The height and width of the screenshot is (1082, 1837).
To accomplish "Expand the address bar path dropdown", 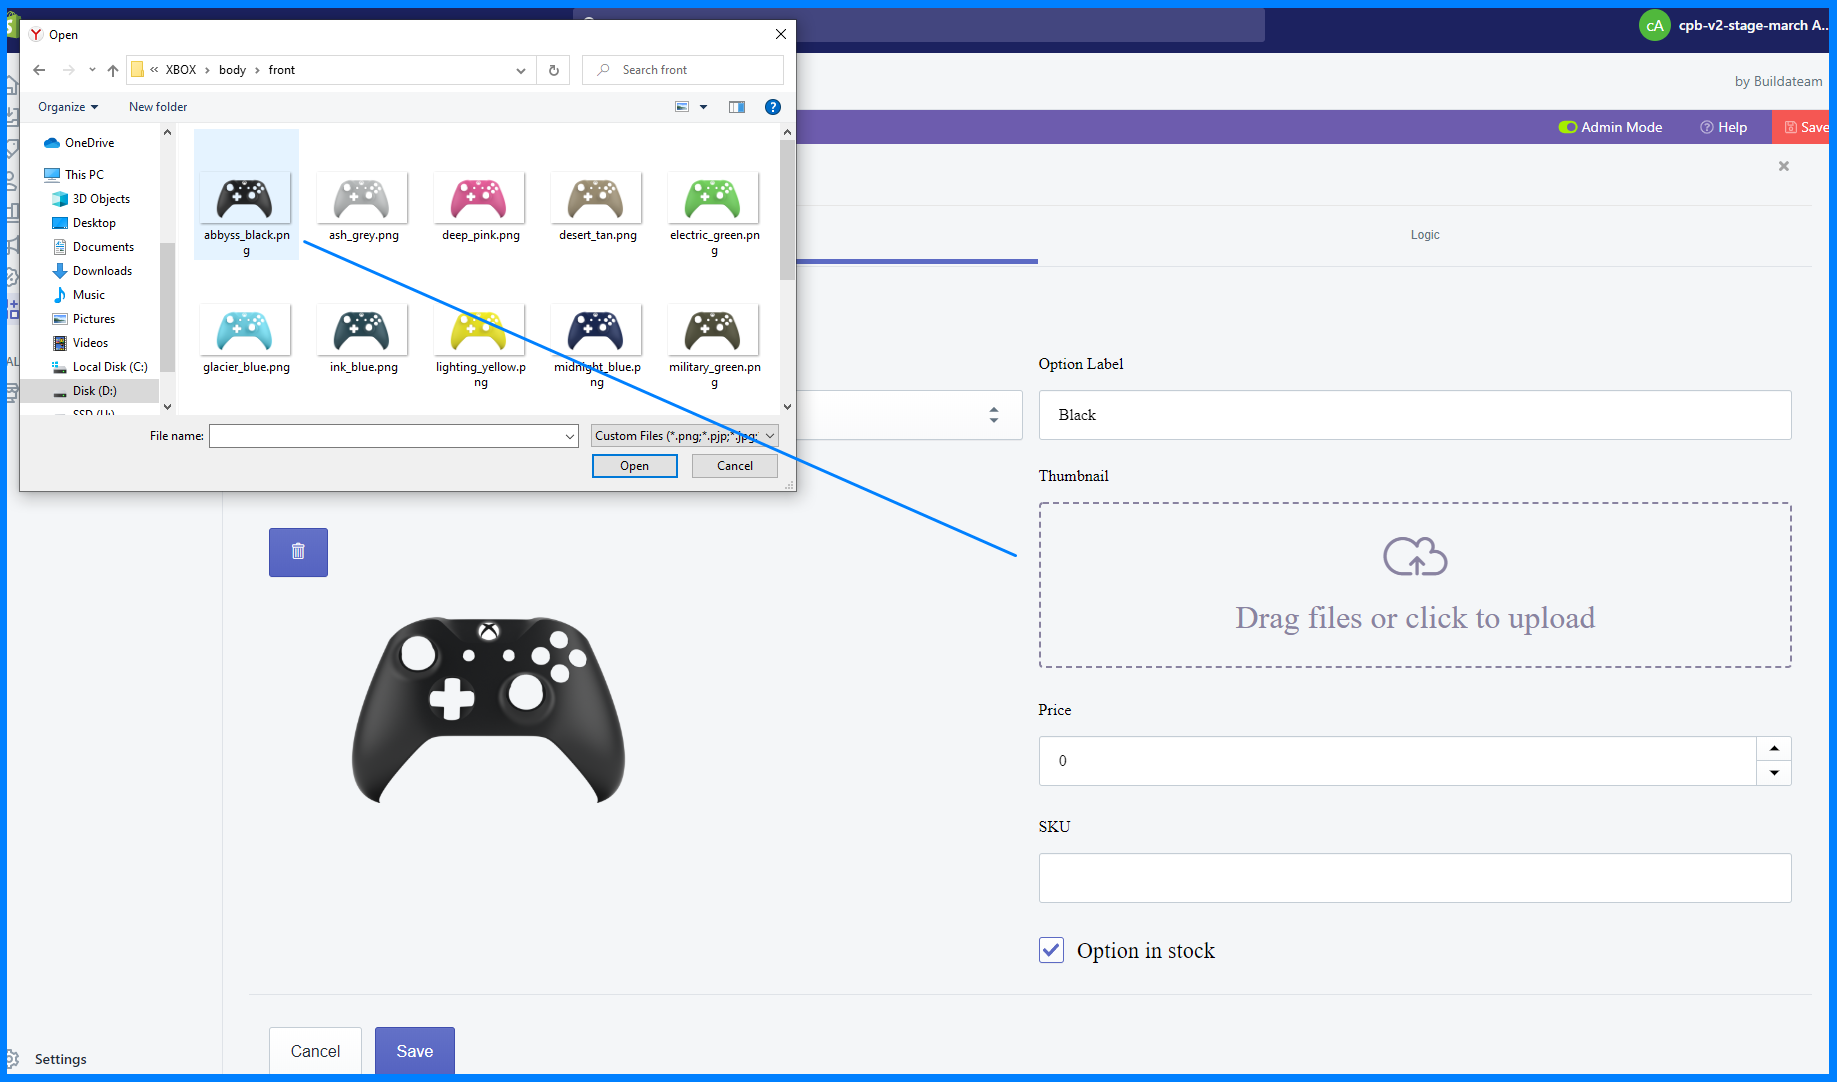I will point(520,70).
